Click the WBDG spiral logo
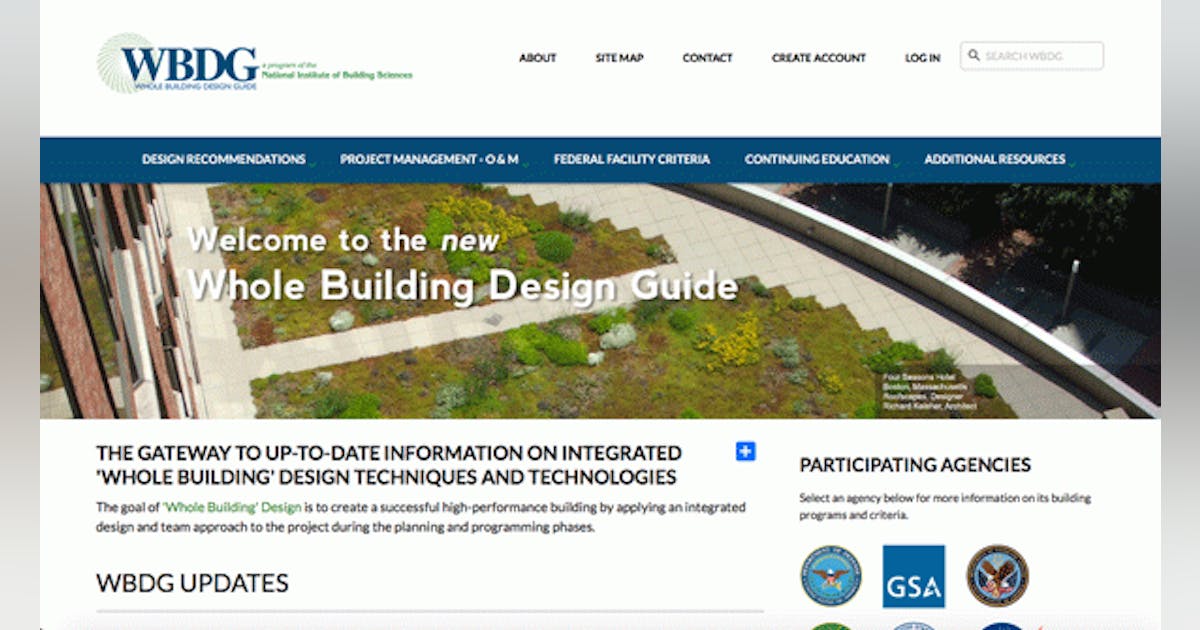 point(110,62)
